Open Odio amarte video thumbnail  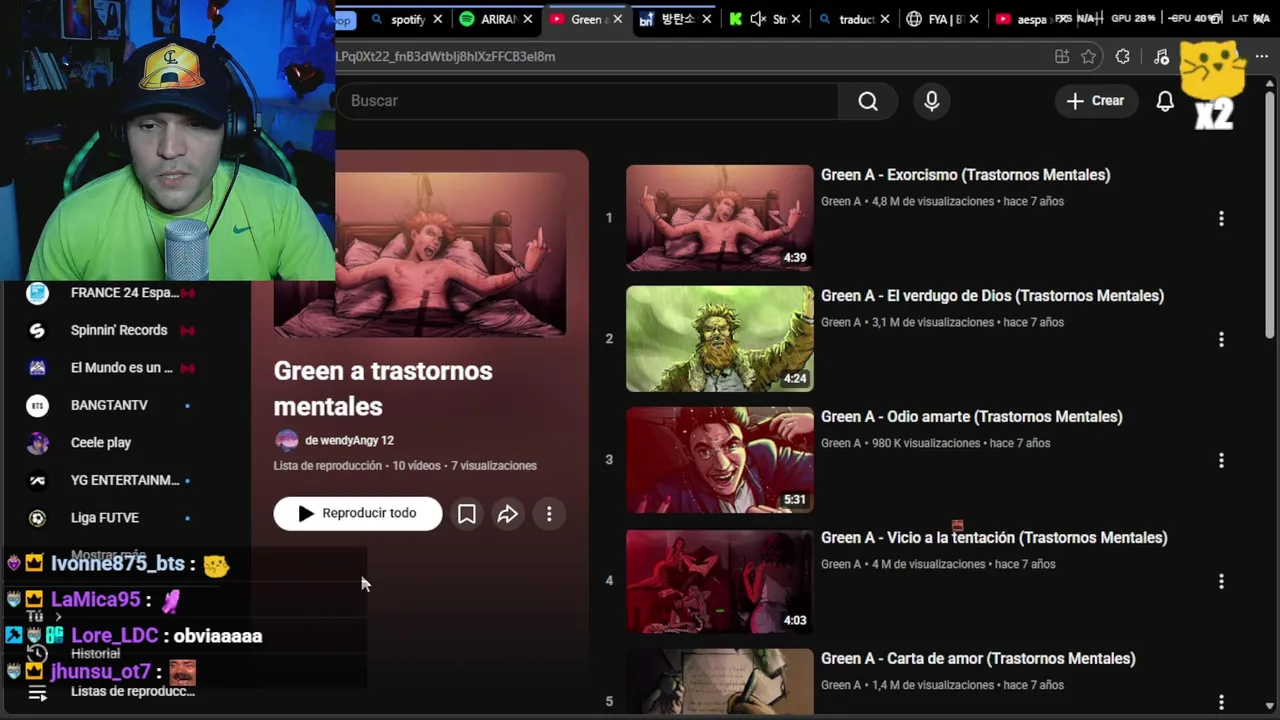tap(720, 460)
